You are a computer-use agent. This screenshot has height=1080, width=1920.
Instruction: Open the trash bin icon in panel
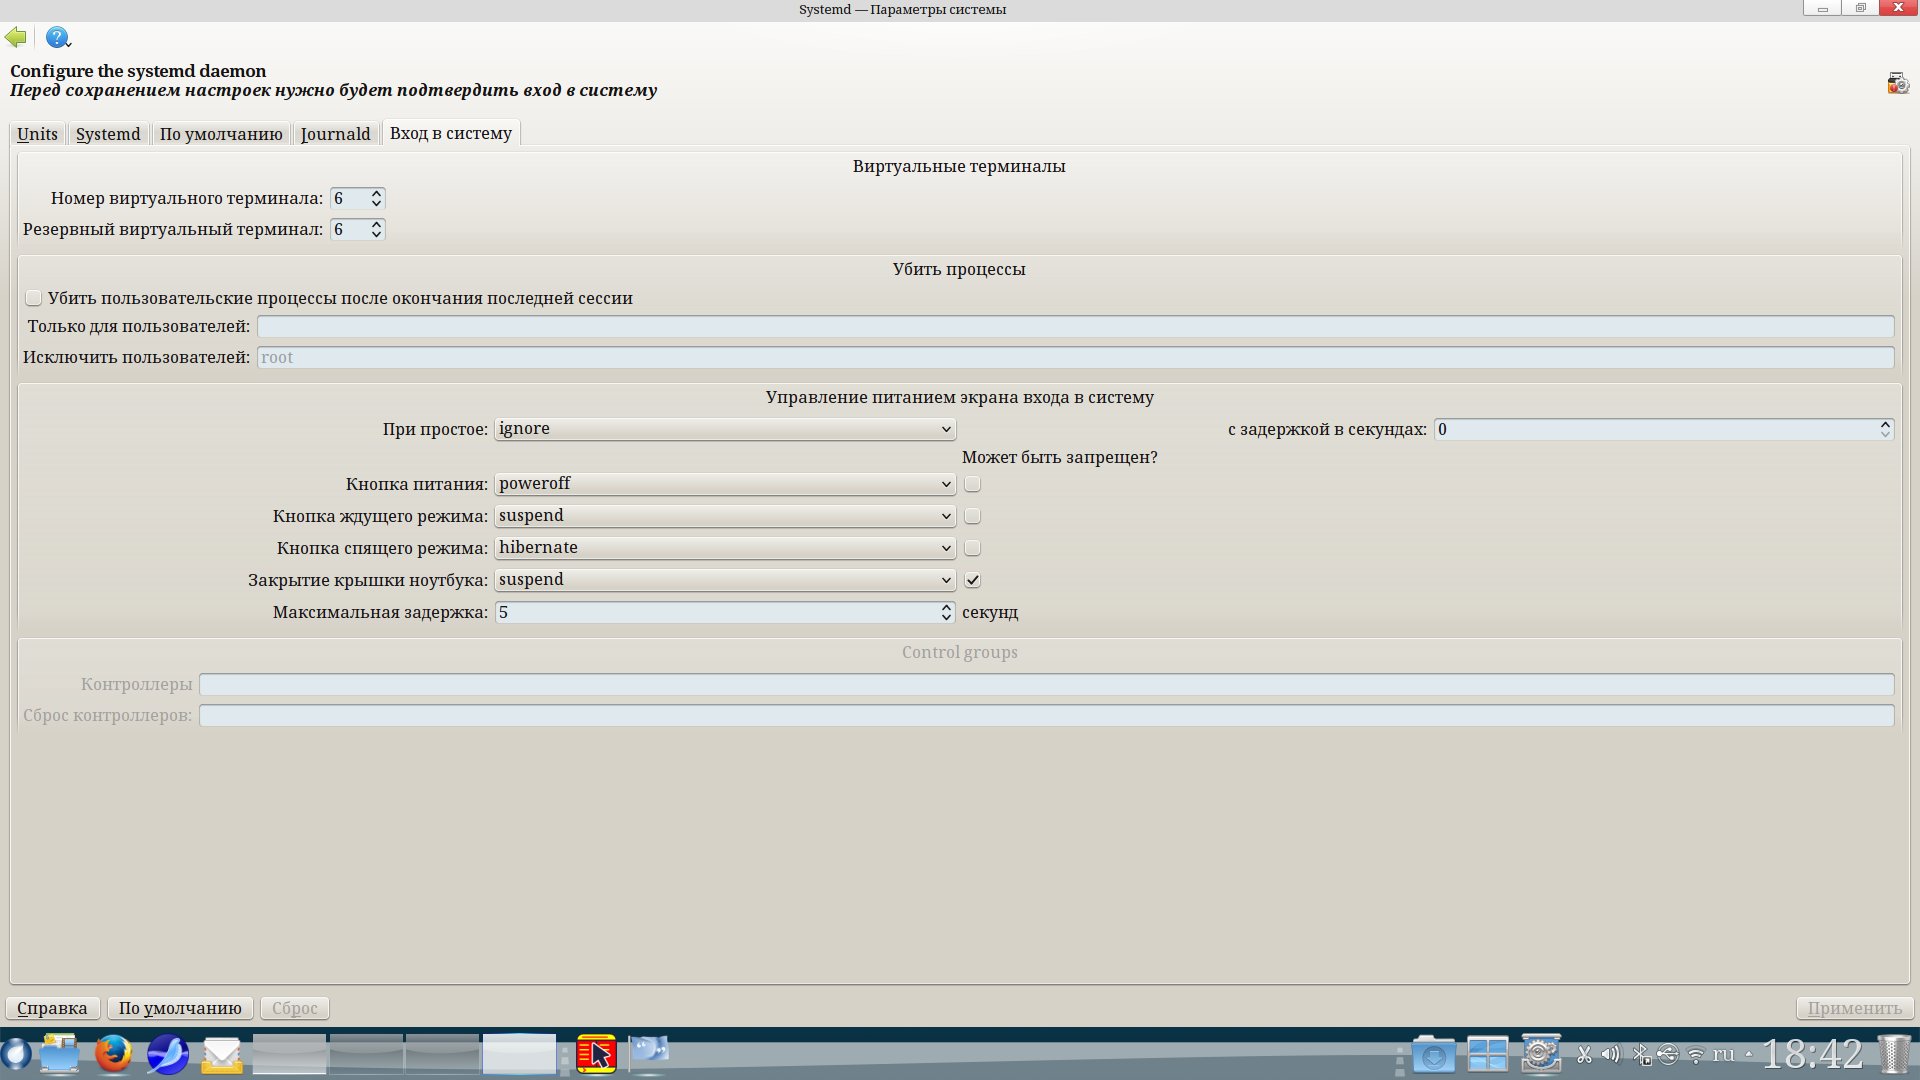point(1894,1054)
